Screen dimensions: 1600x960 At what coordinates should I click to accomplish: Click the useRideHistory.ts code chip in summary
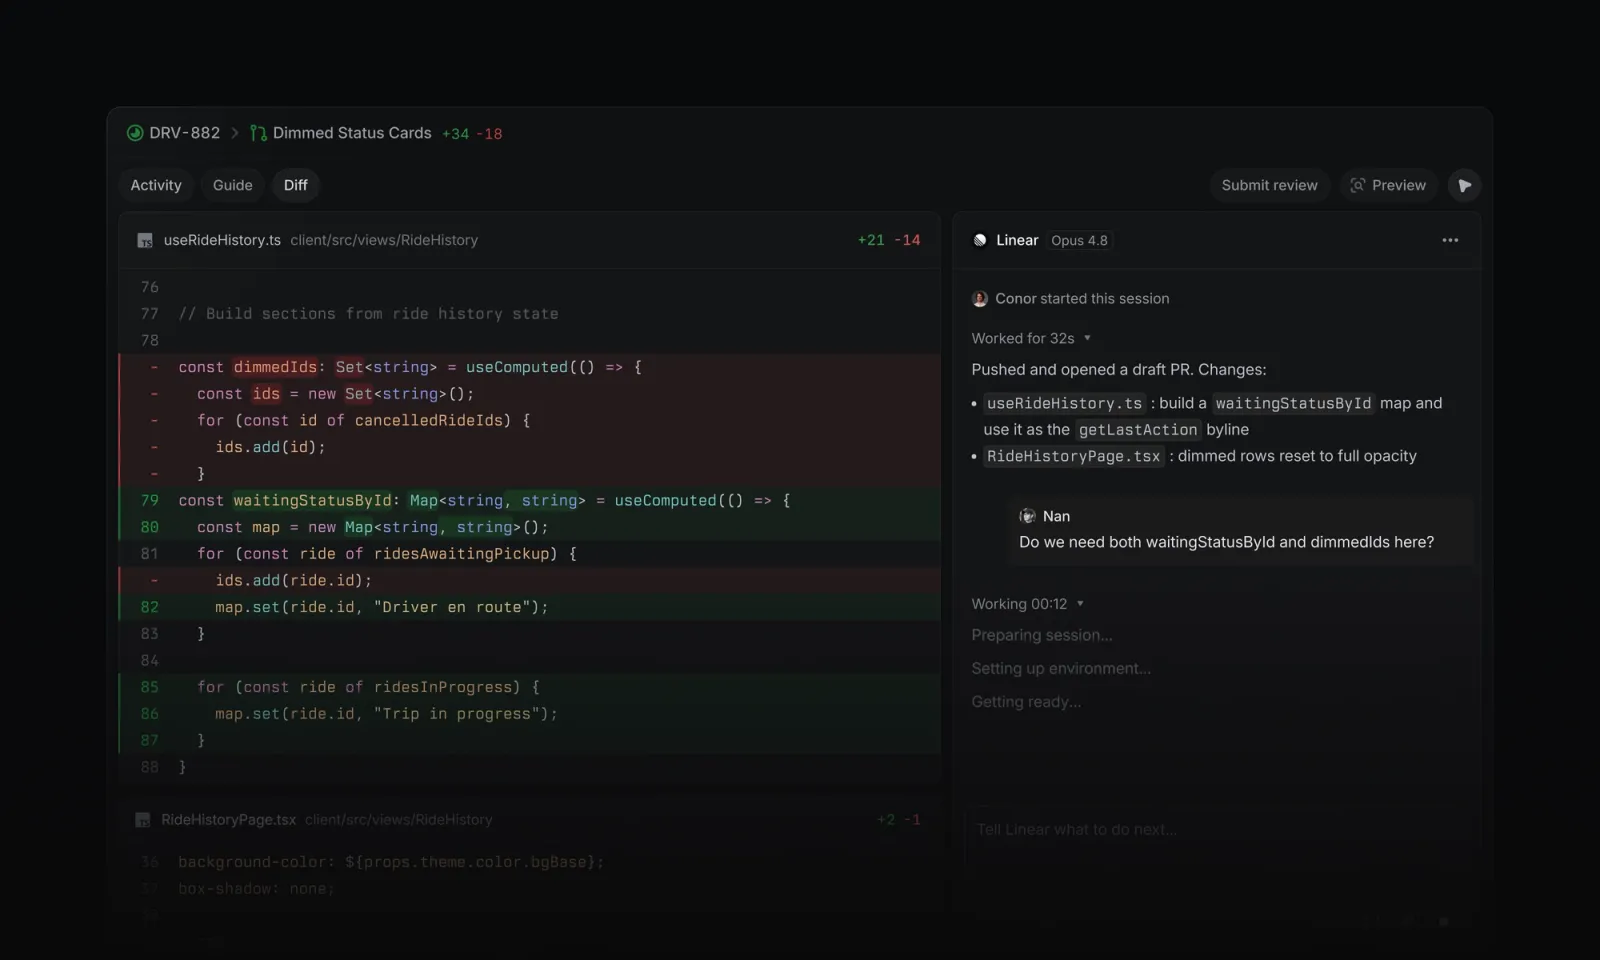(x=1064, y=404)
